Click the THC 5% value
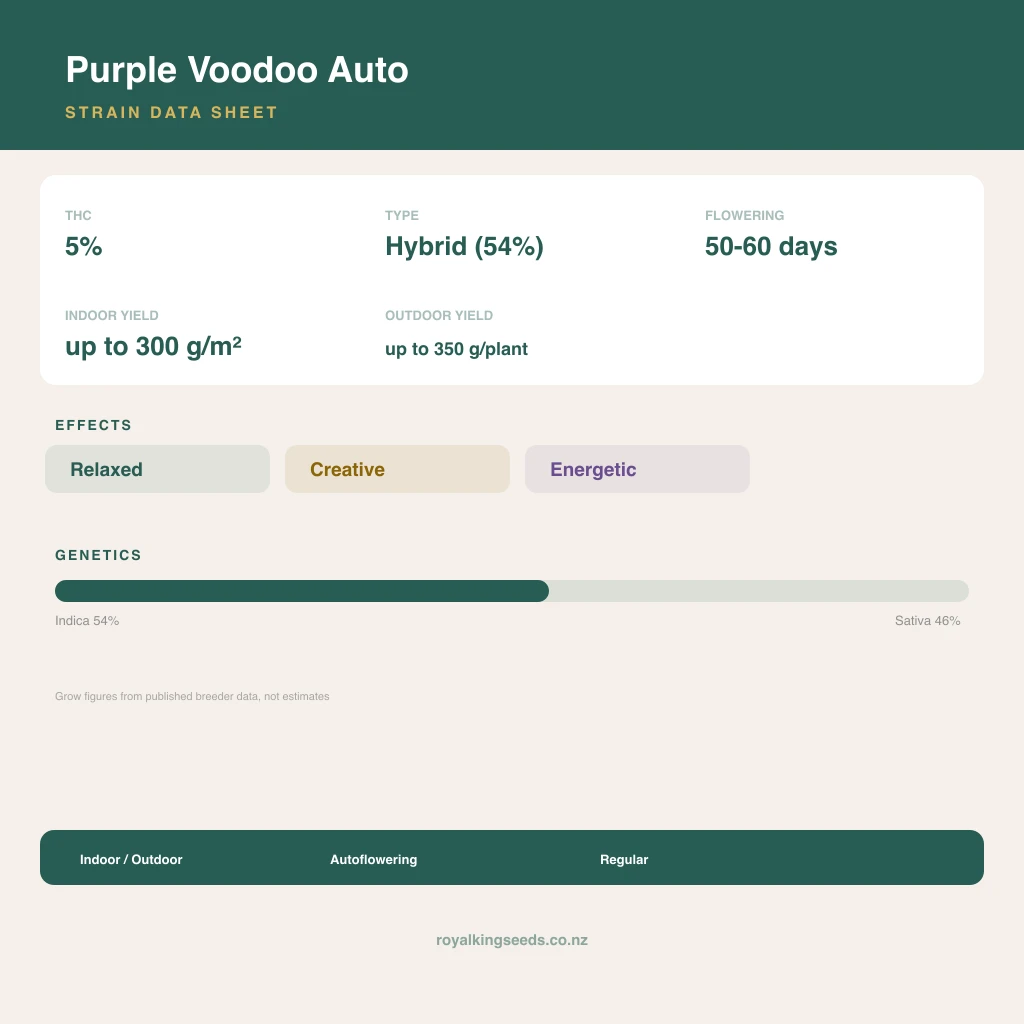Viewport: 1024px width, 1024px height. click(x=84, y=246)
